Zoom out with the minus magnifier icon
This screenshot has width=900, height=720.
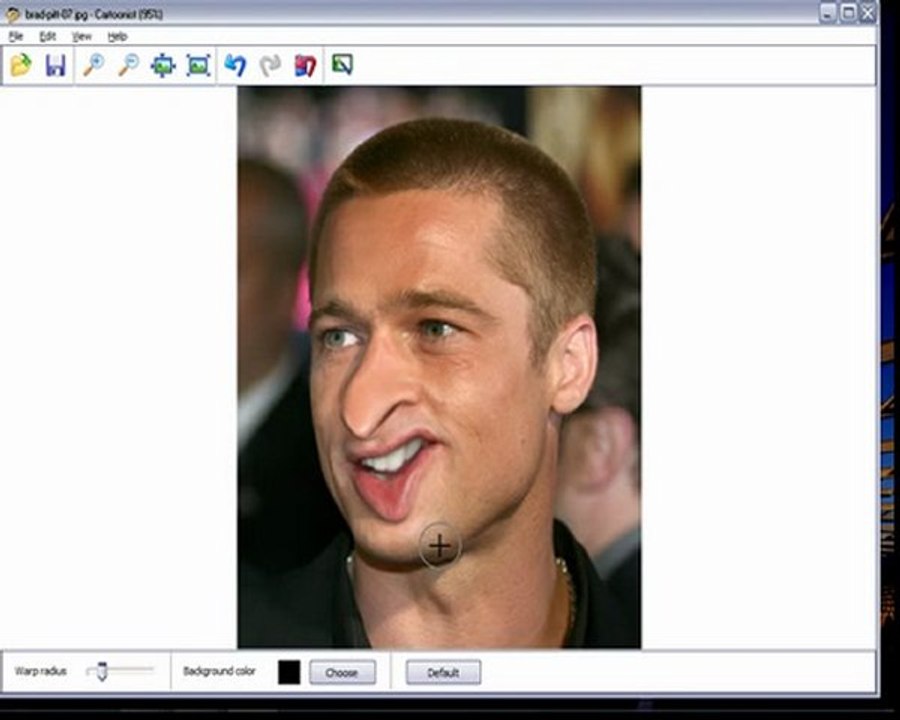click(129, 65)
